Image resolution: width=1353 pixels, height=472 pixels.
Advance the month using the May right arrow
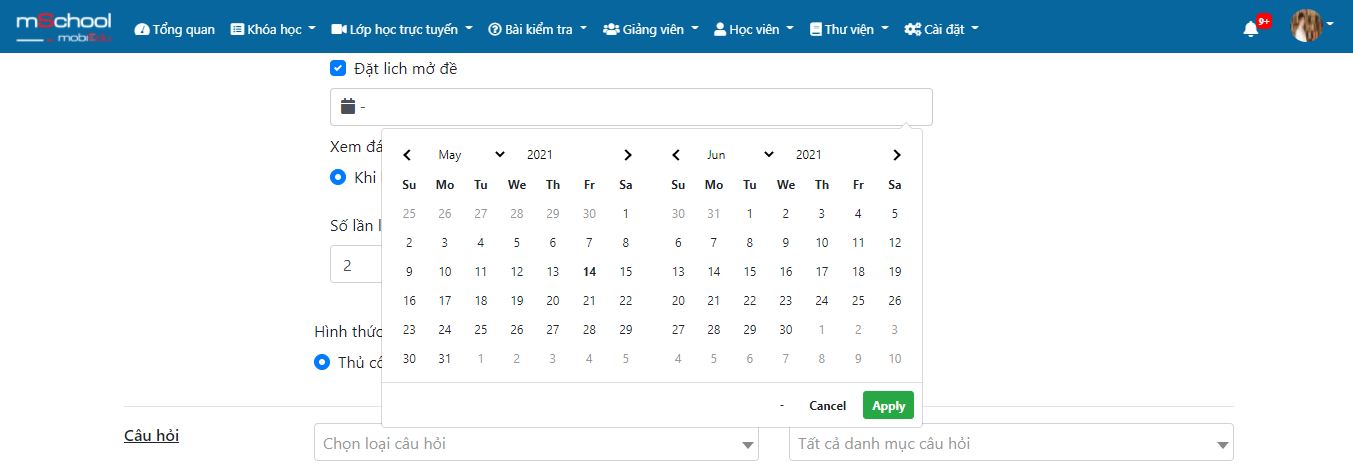tap(627, 155)
